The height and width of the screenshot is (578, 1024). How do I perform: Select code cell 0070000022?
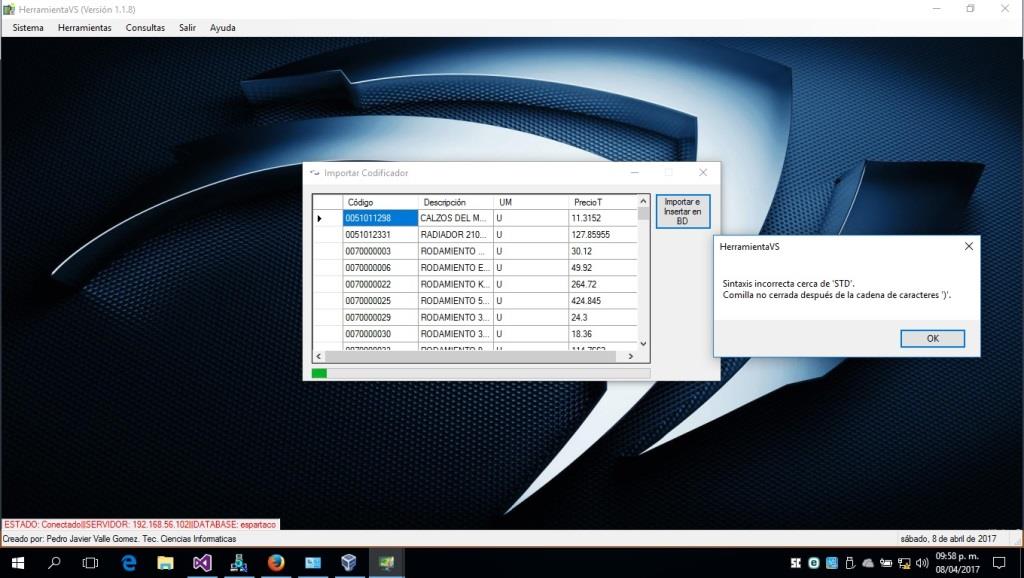(x=380, y=285)
